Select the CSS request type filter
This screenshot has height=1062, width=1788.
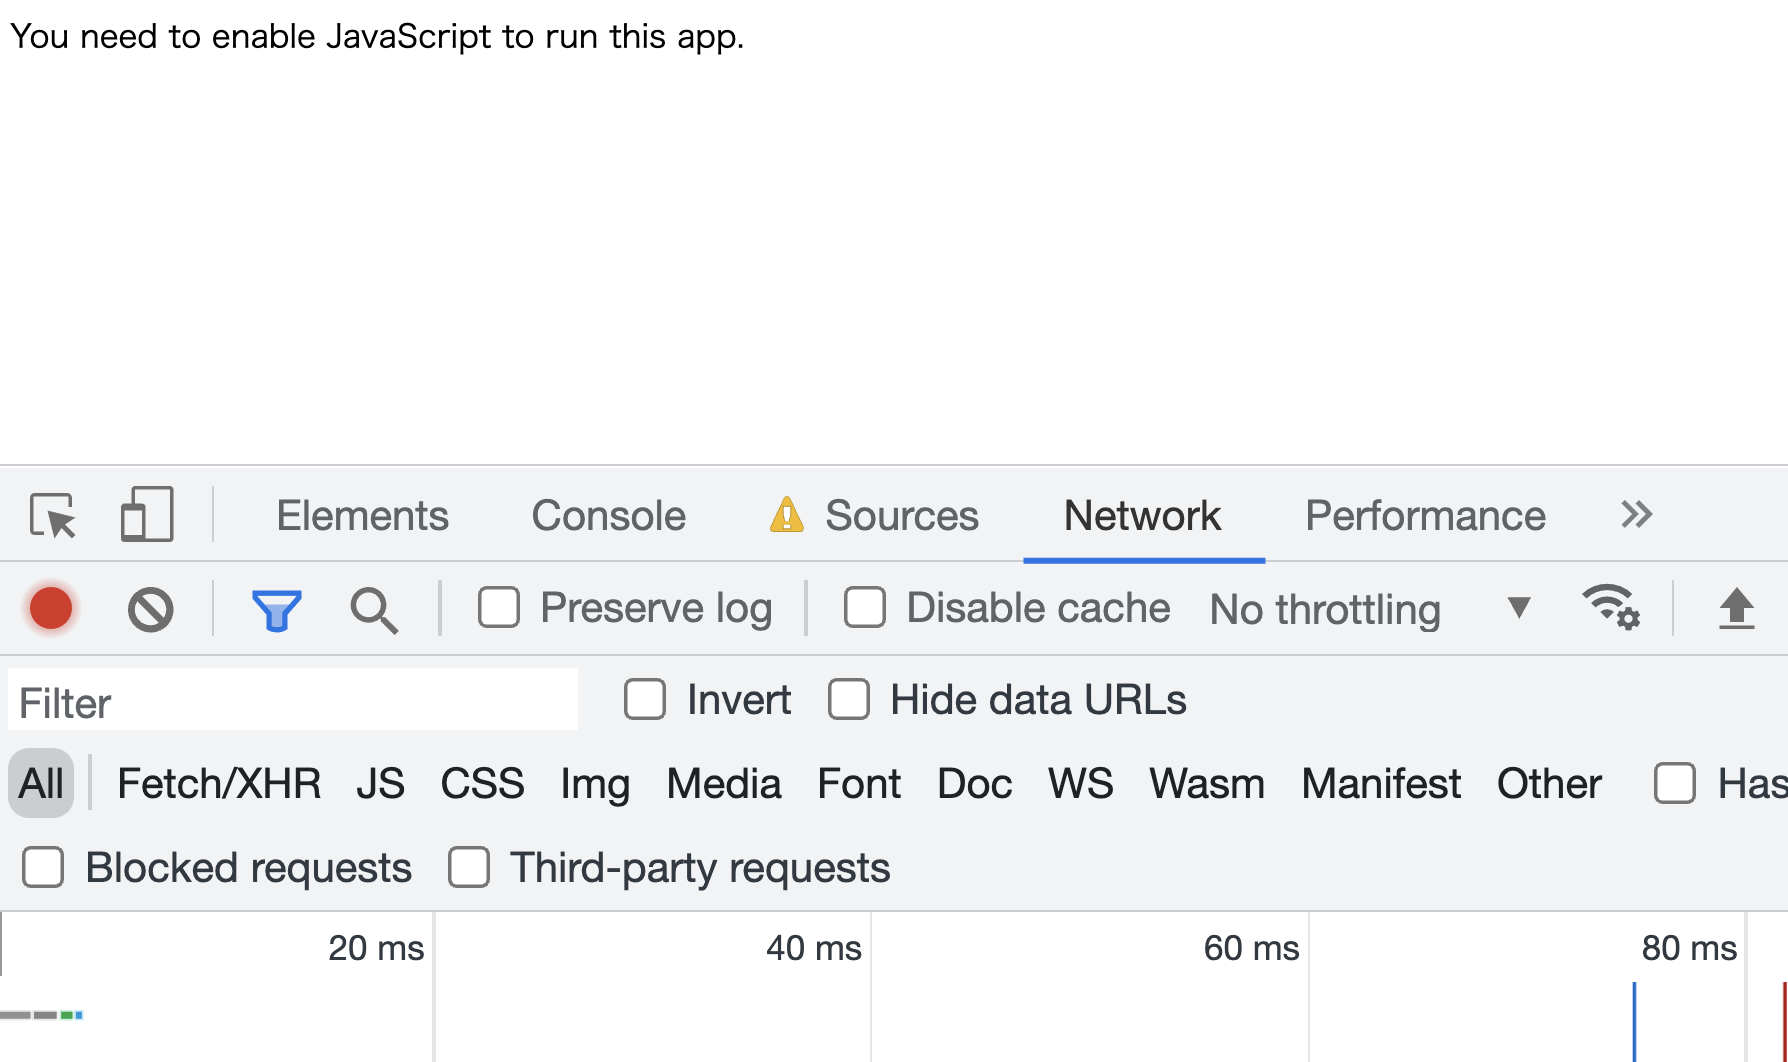coord(482,784)
